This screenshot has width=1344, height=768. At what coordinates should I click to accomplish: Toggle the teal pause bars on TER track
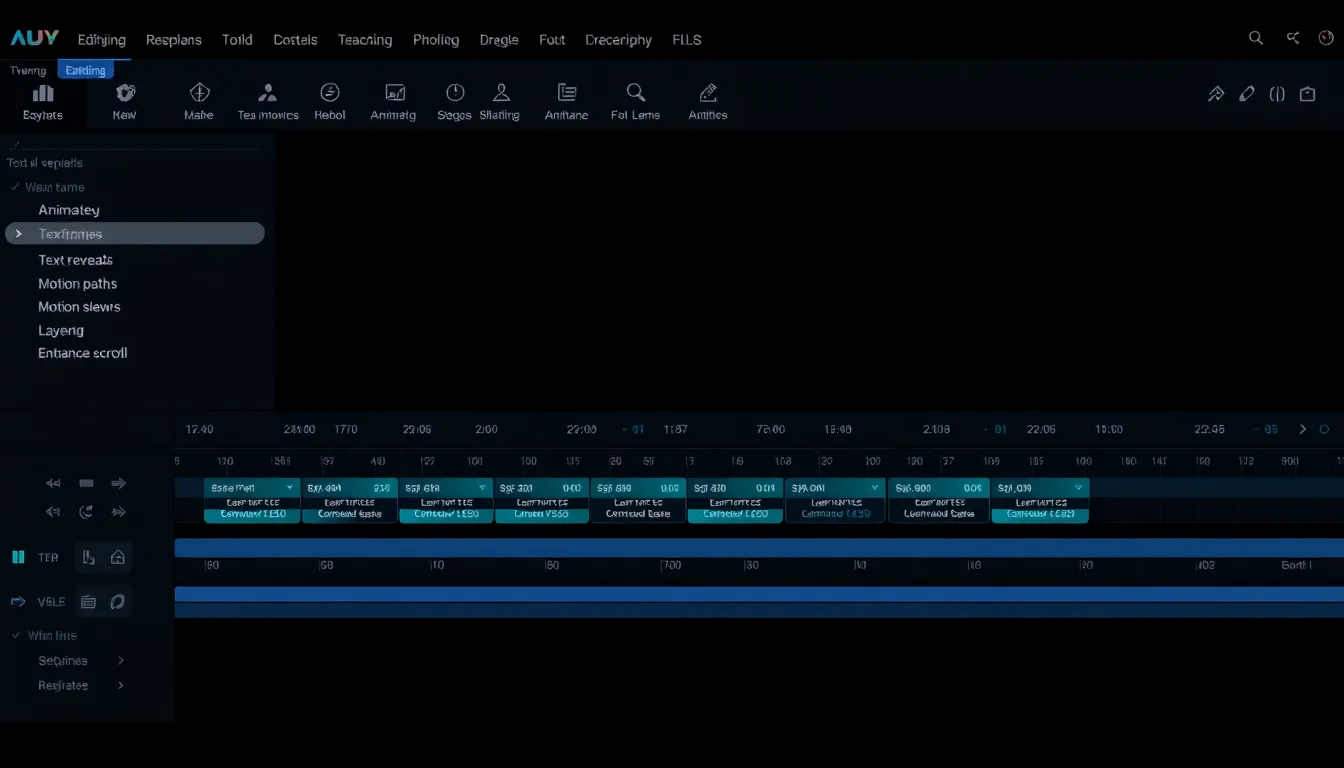[17, 557]
